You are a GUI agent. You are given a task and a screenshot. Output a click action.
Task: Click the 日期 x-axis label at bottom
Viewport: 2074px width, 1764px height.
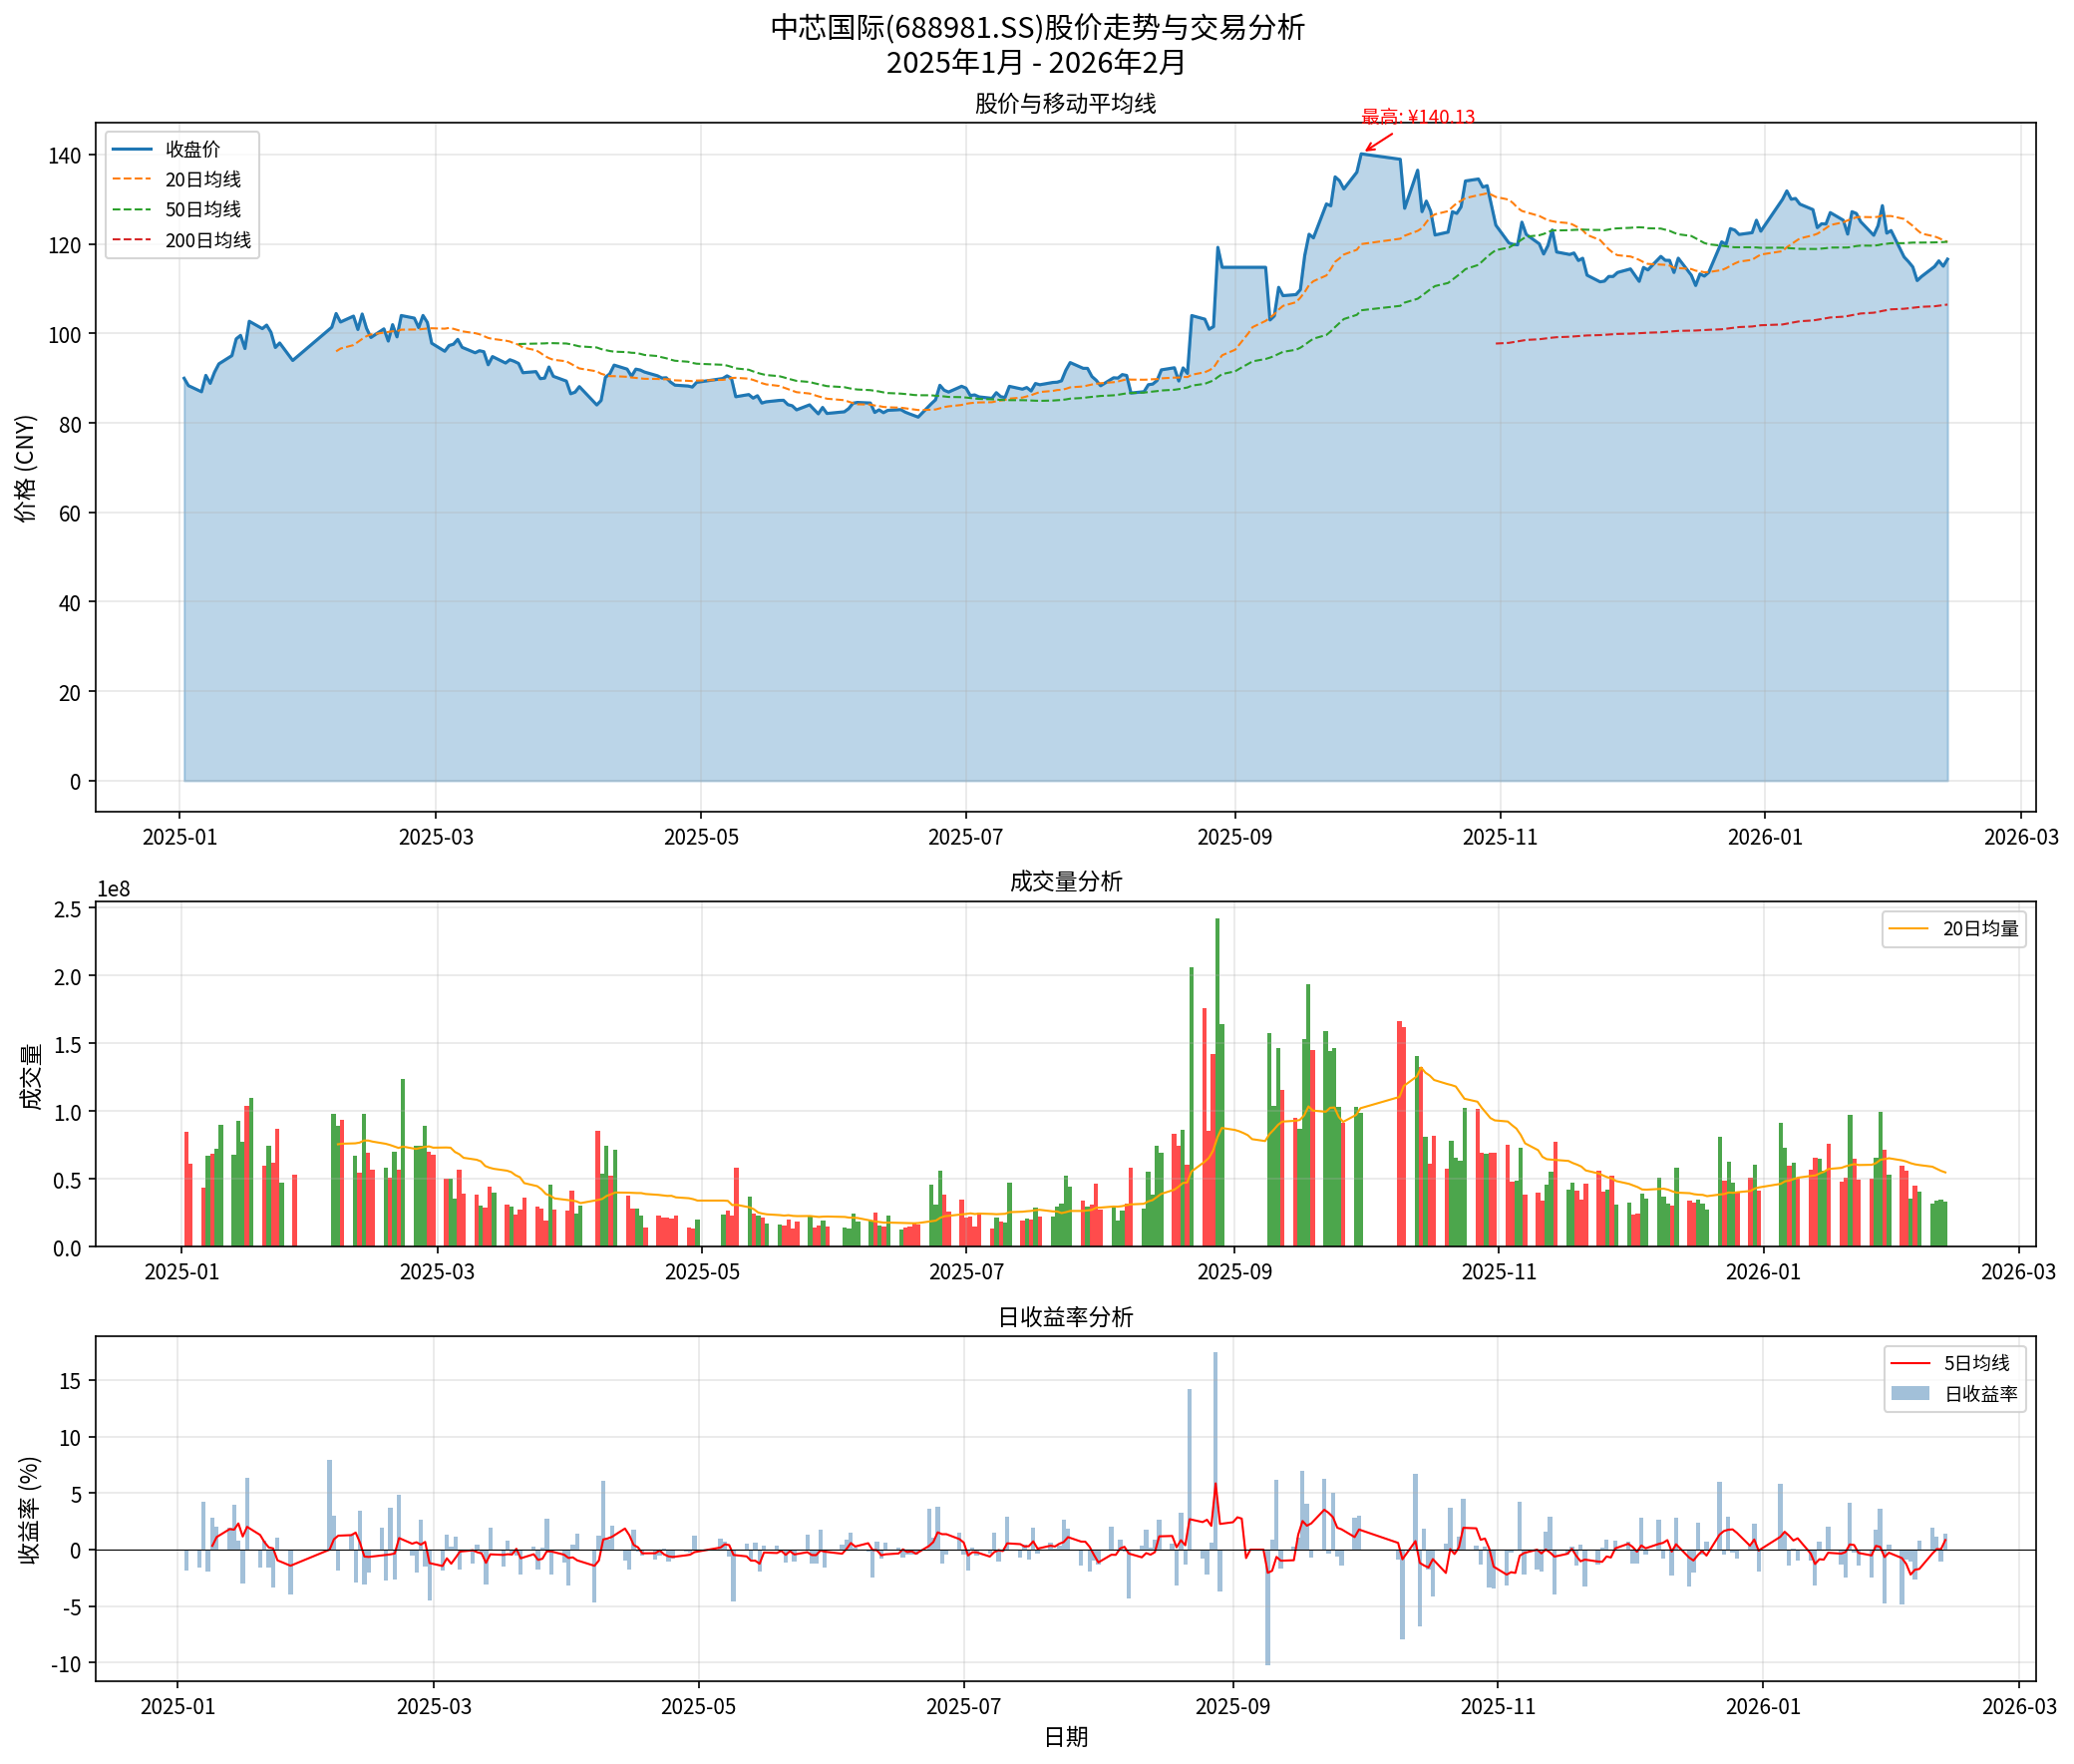click(x=1065, y=1738)
